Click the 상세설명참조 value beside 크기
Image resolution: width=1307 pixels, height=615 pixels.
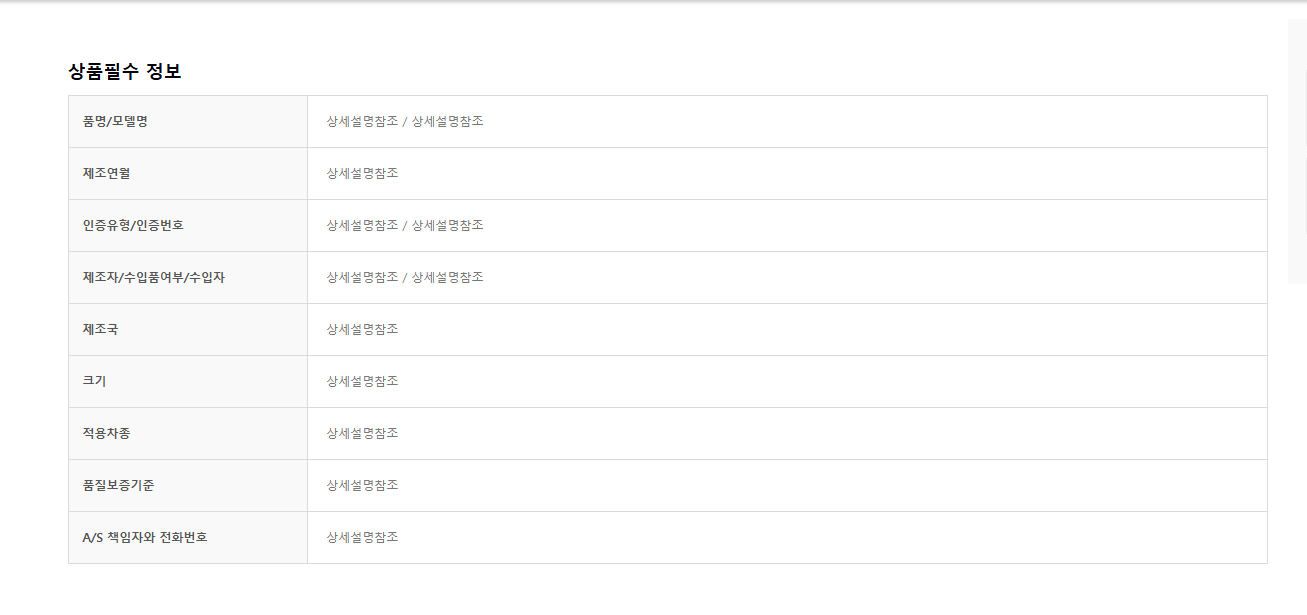[x=362, y=382]
